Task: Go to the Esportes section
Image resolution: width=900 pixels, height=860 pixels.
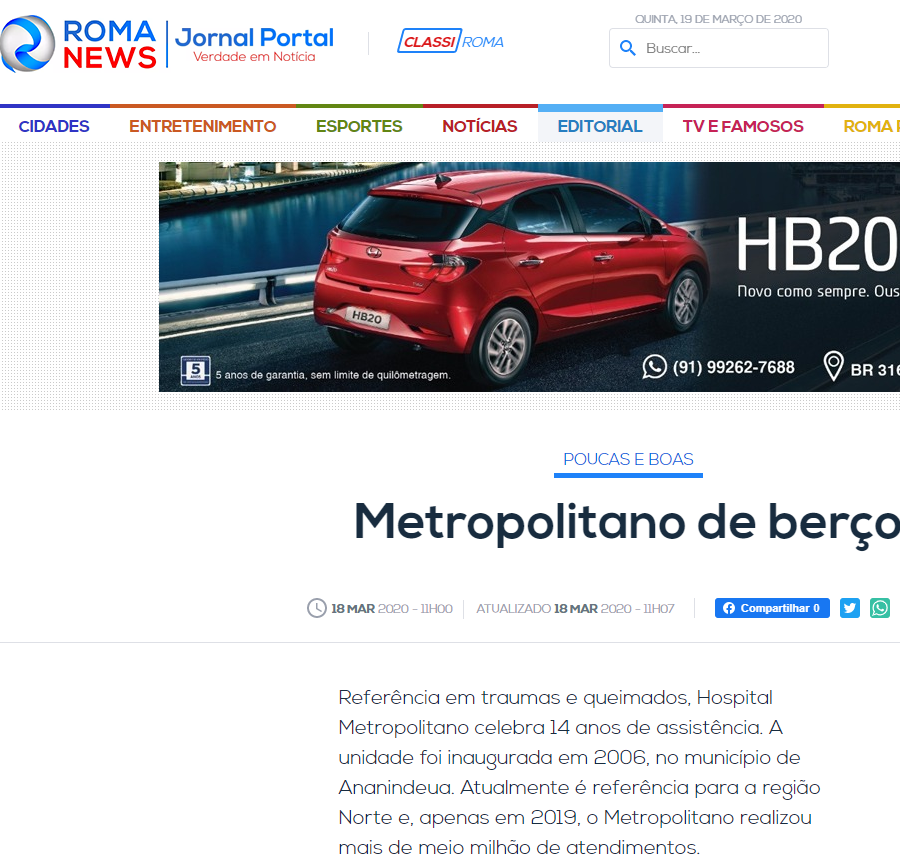Action: click(x=359, y=126)
